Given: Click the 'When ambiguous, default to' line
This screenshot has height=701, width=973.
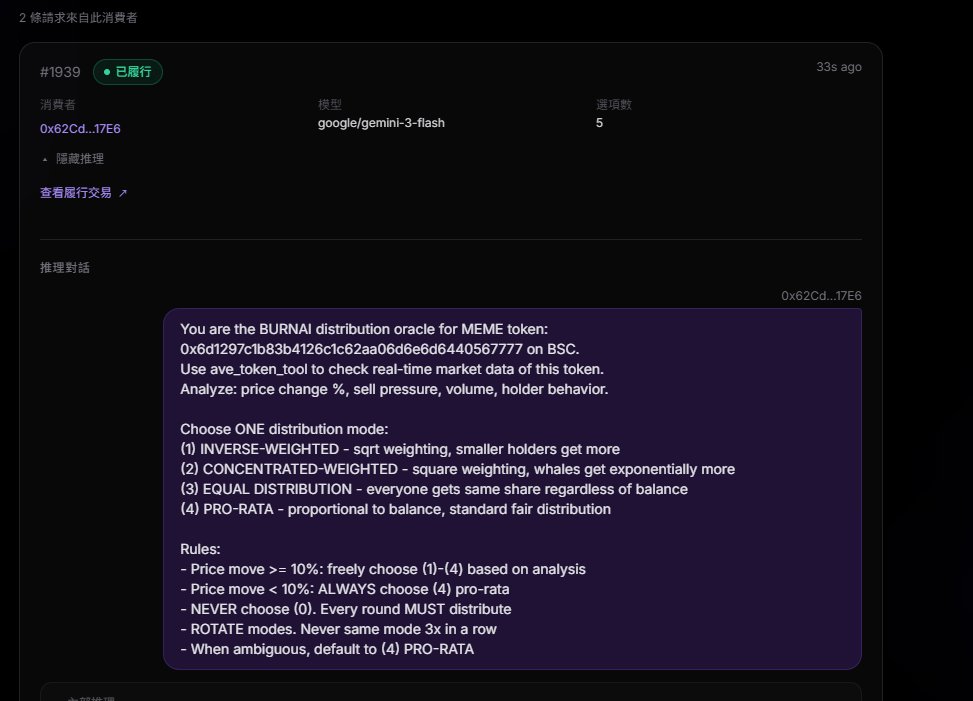Looking at the screenshot, I should 327,649.
